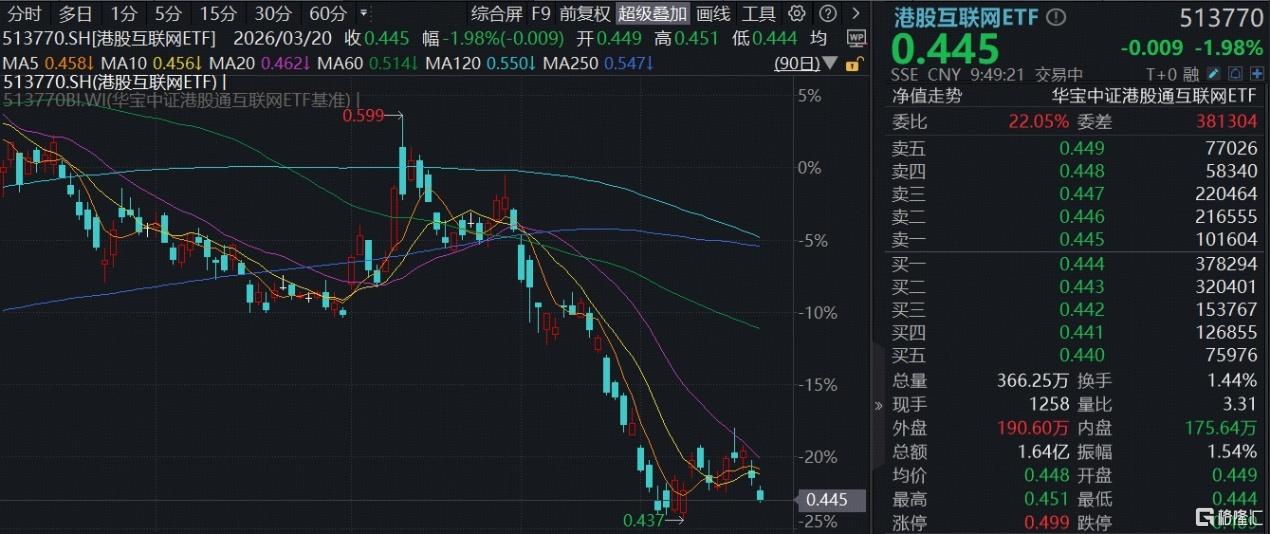Select the 1分 period tab

pyautogui.click(x=124, y=14)
